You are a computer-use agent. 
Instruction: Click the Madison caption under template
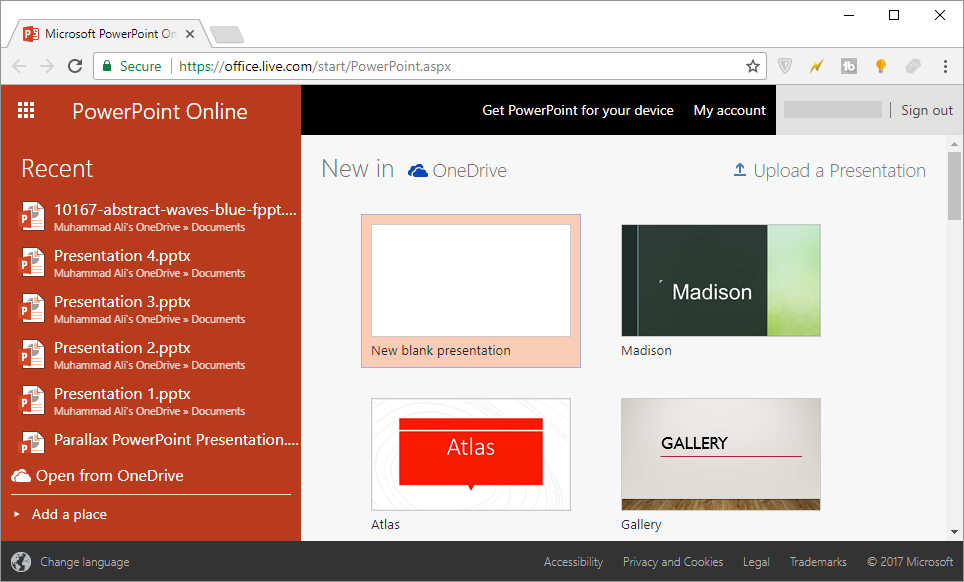[x=646, y=350]
